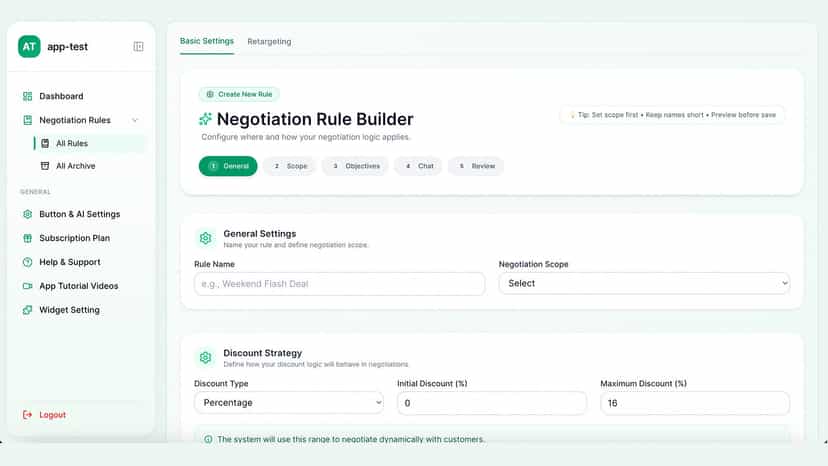Go to step 2 Scope
828x466 pixels.
pos(290,166)
